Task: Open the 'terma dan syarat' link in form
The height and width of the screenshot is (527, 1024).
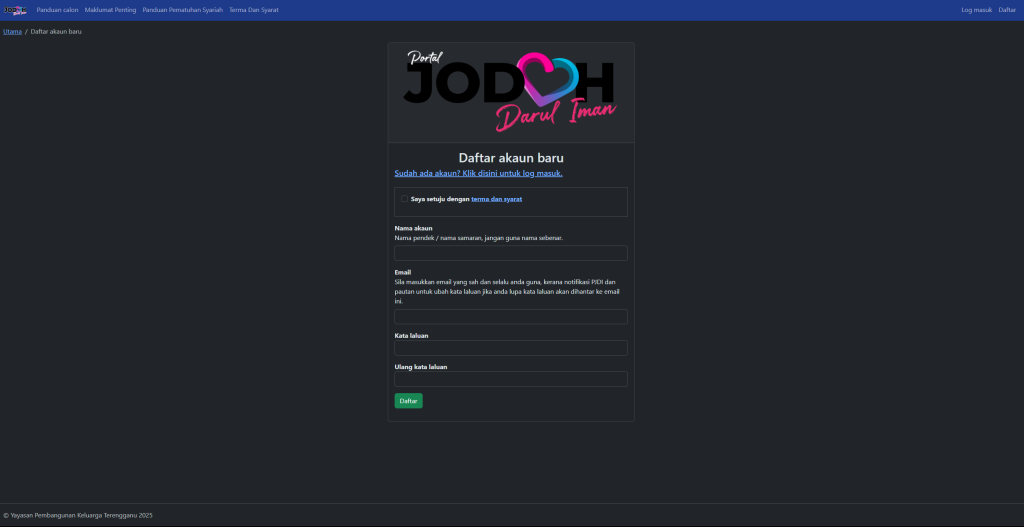Action: [x=496, y=199]
